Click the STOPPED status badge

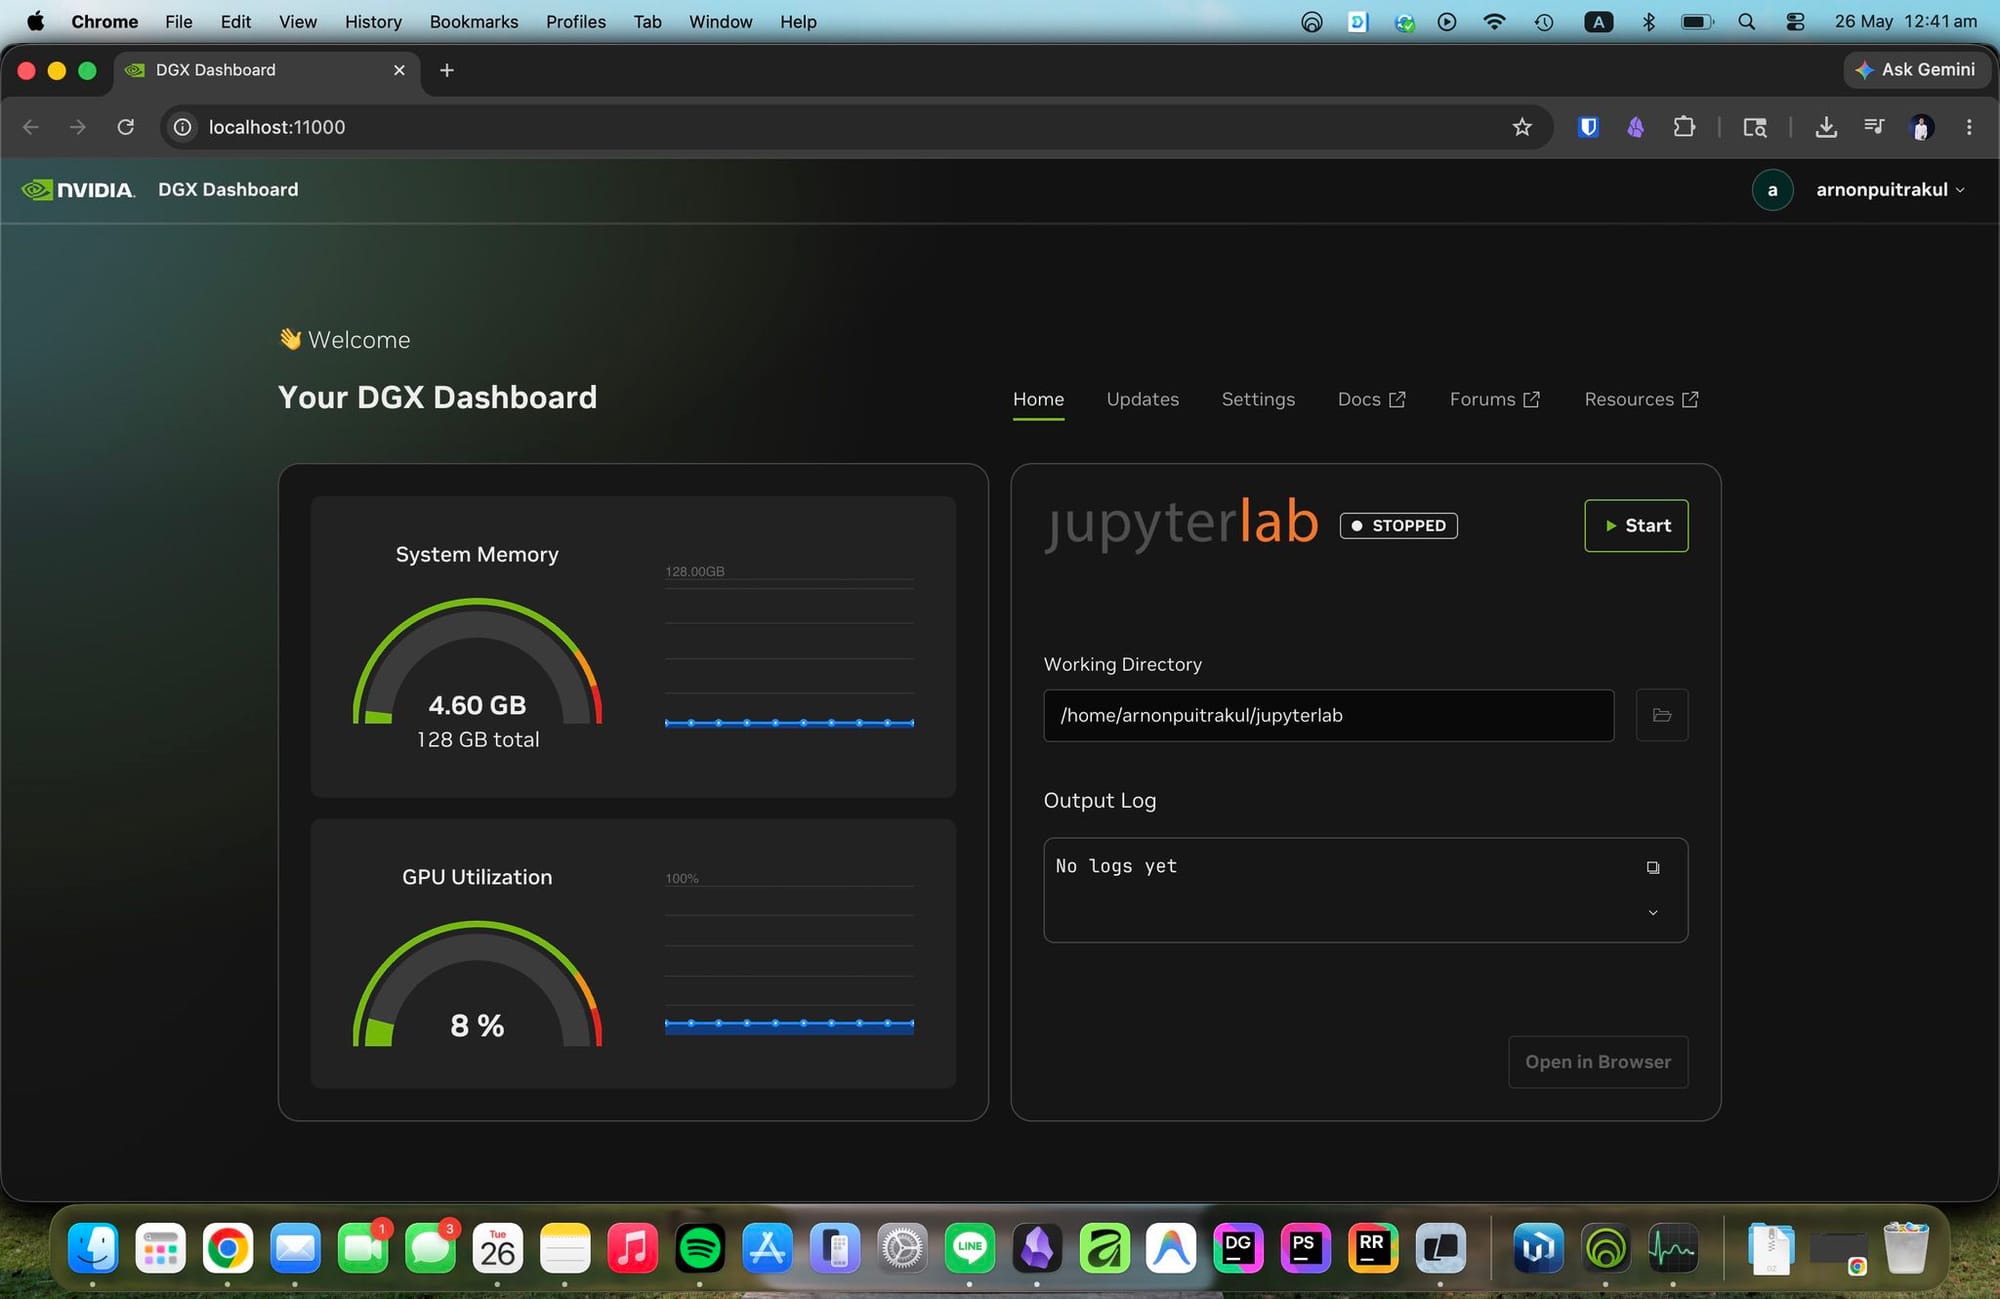pyautogui.click(x=1398, y=526)
